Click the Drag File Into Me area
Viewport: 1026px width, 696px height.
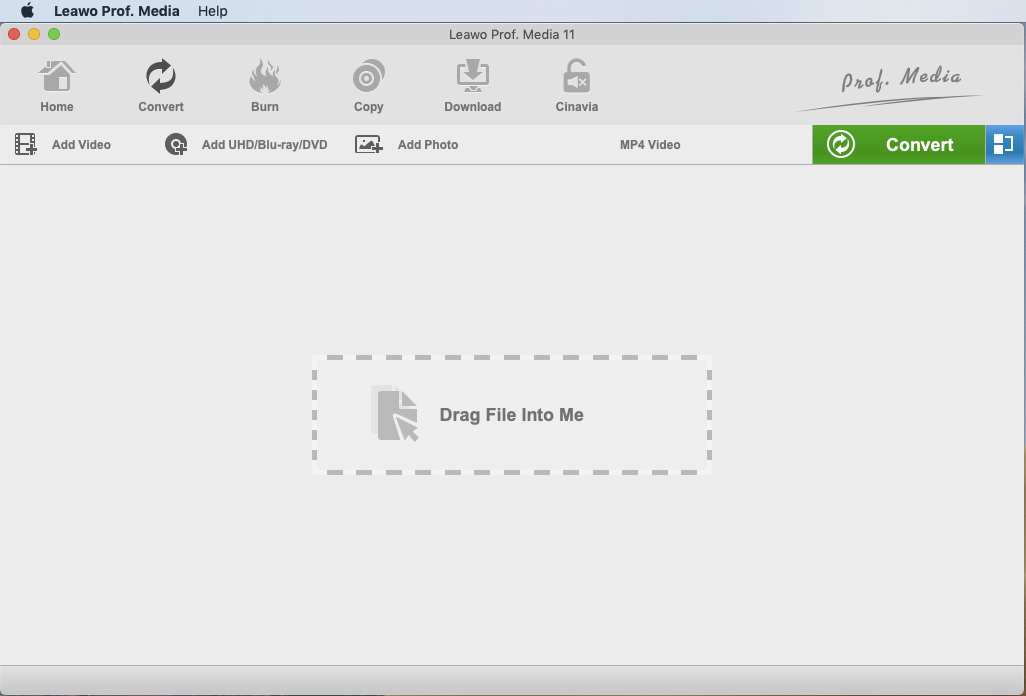pyautogui.click(x=512, y=415)
